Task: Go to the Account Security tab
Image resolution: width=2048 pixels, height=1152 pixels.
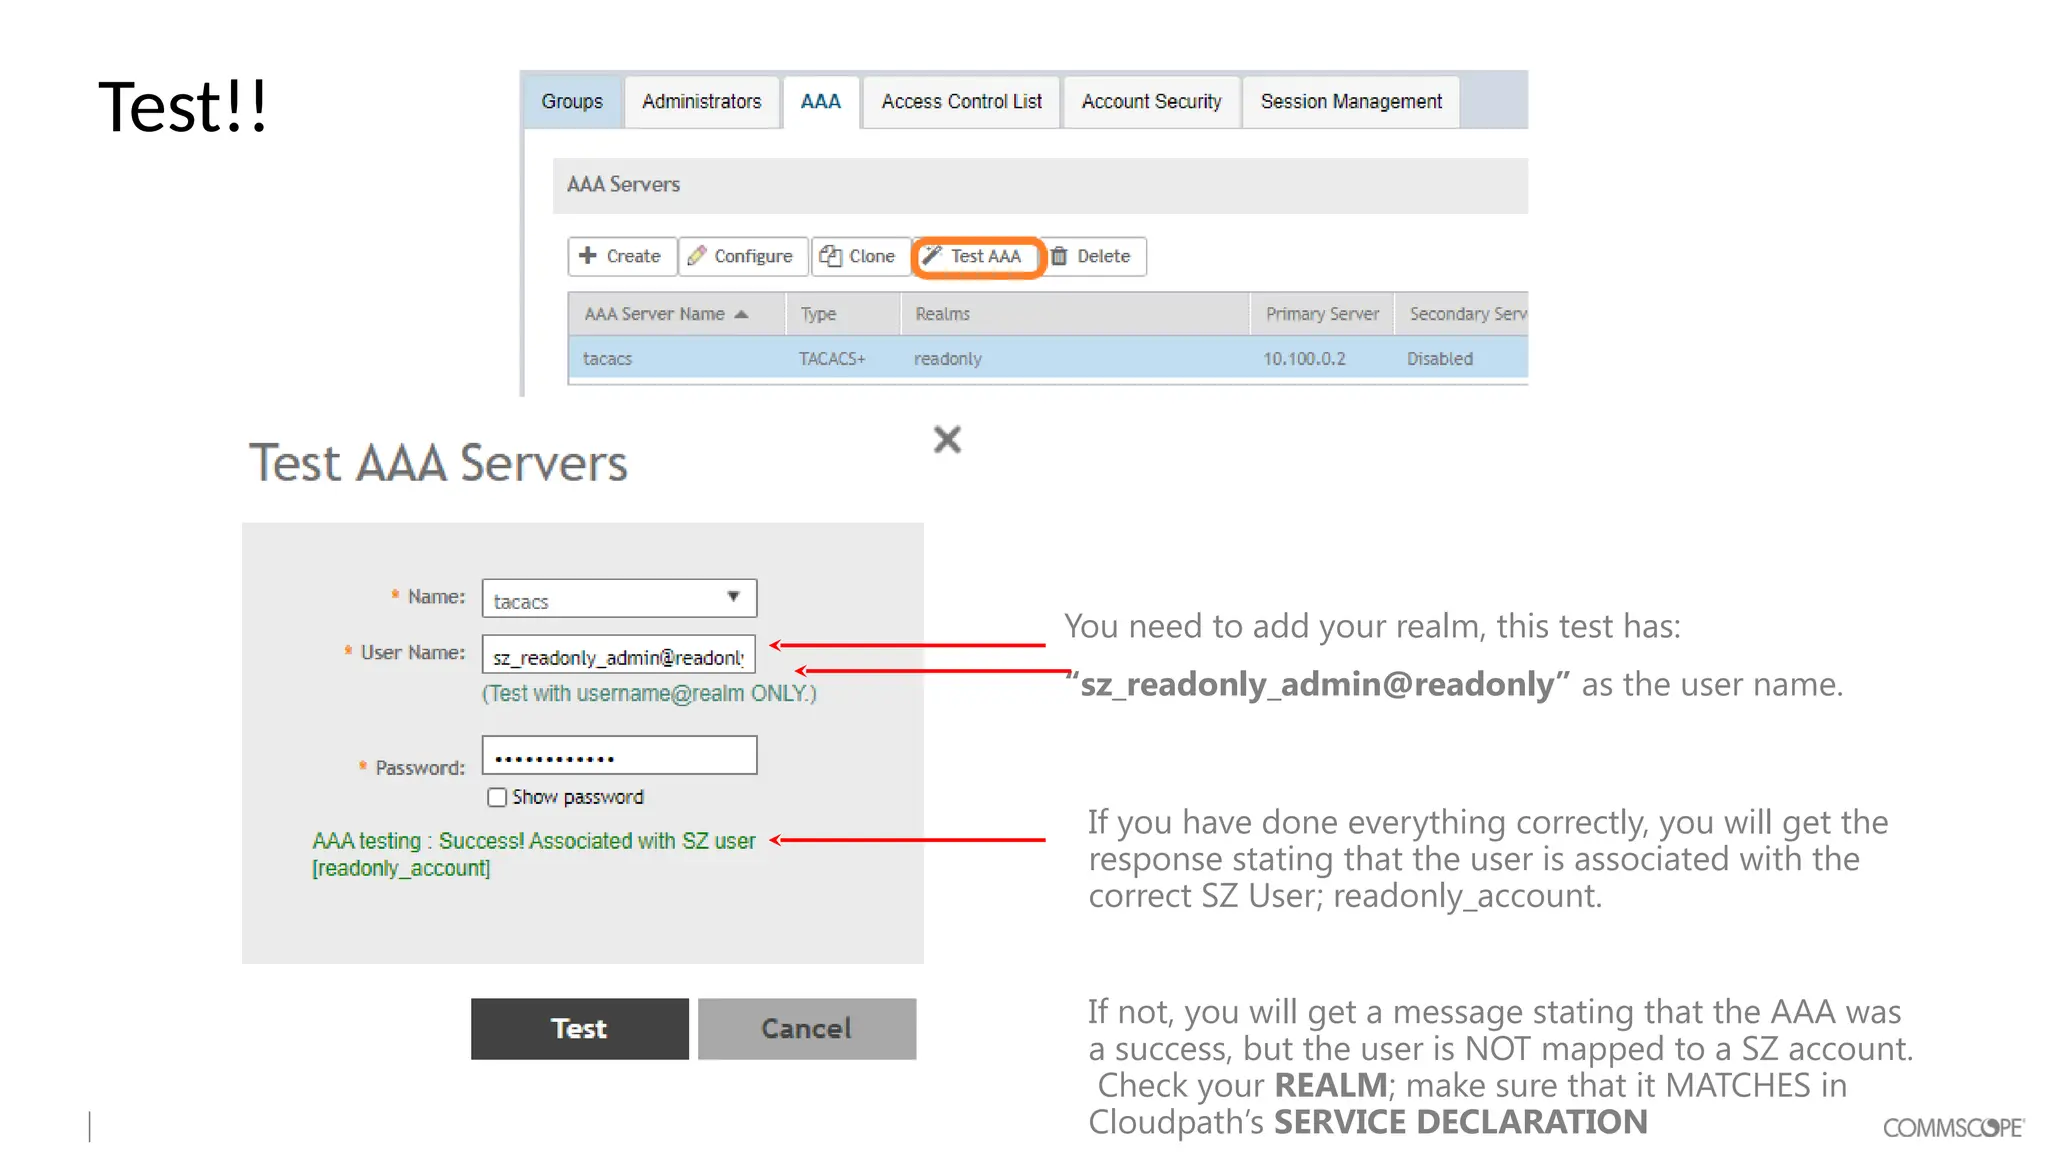Action: (1151, 102)
